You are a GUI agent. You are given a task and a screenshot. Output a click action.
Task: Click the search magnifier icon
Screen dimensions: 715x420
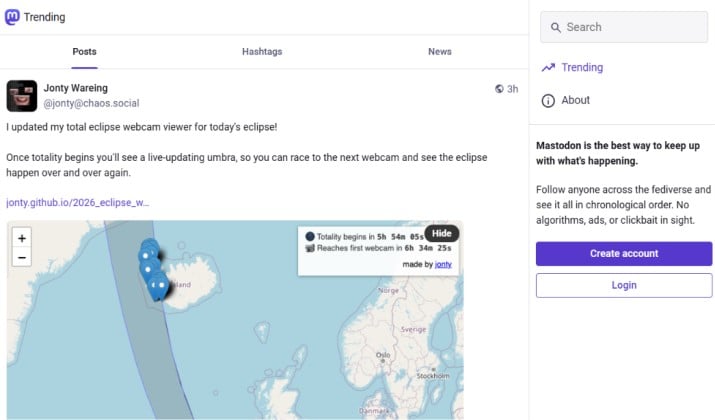tap(555, 27)
